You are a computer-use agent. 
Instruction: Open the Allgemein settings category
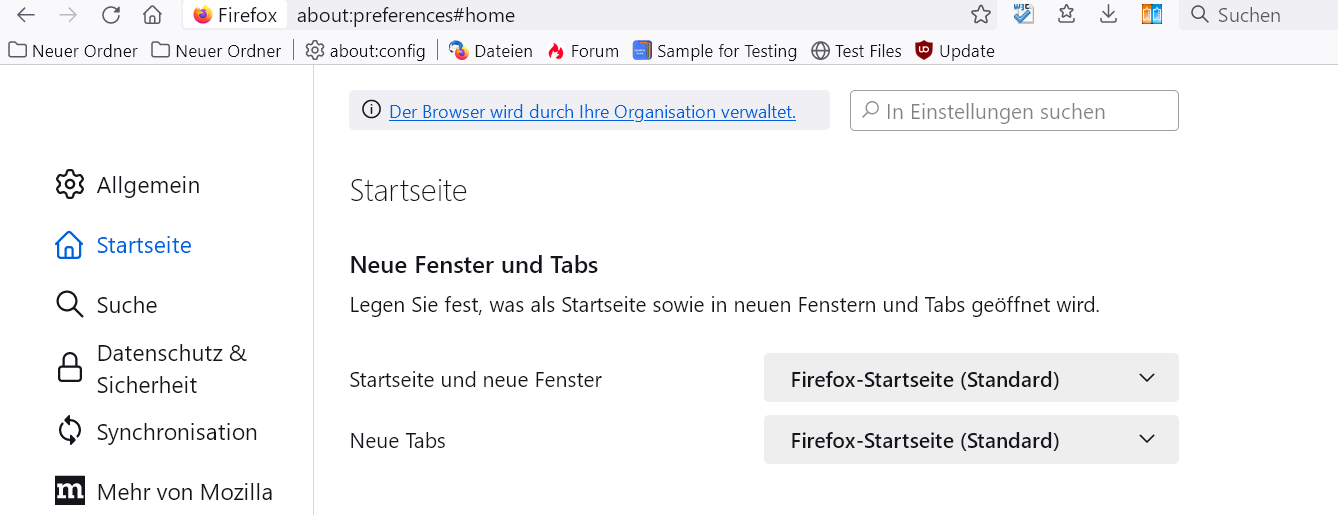pos(148,185)
